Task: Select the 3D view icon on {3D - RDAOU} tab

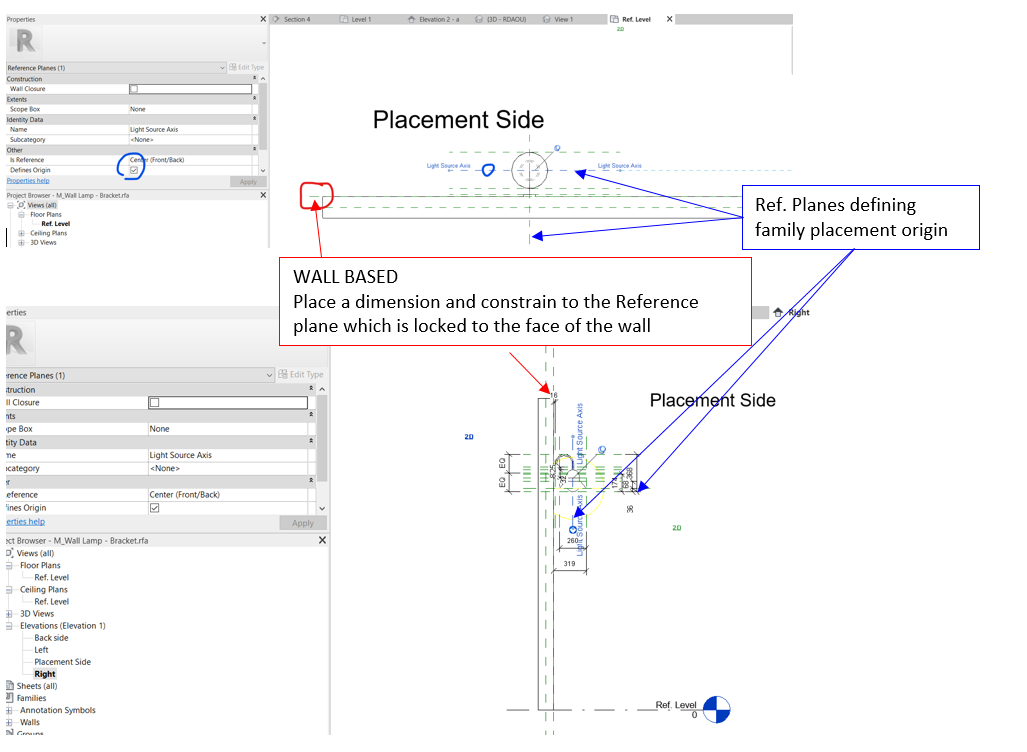Action: tap(477, 18)
